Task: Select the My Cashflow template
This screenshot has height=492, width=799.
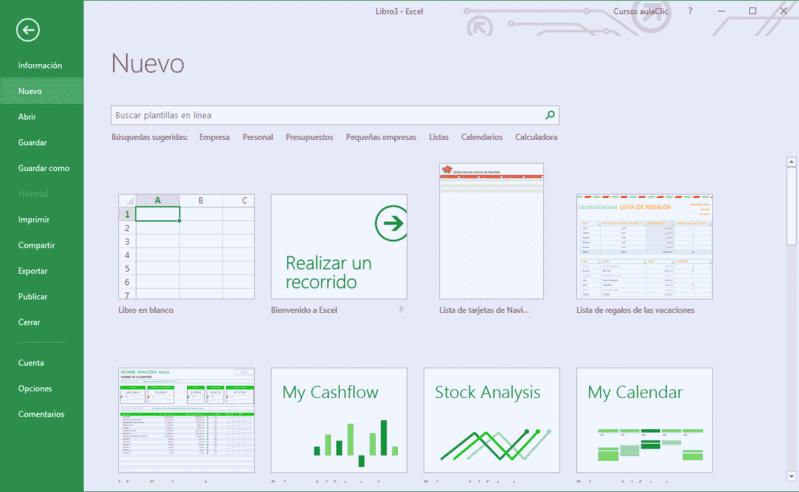Action: pyautogui.click(x=338, y=419)
